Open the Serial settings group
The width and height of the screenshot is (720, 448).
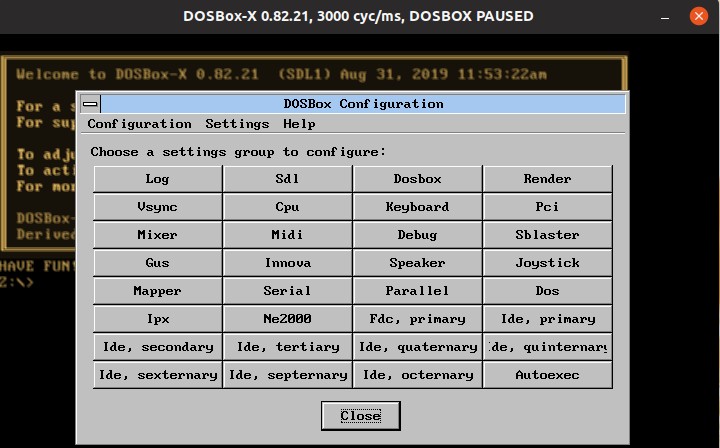click(x=287, y=291)
